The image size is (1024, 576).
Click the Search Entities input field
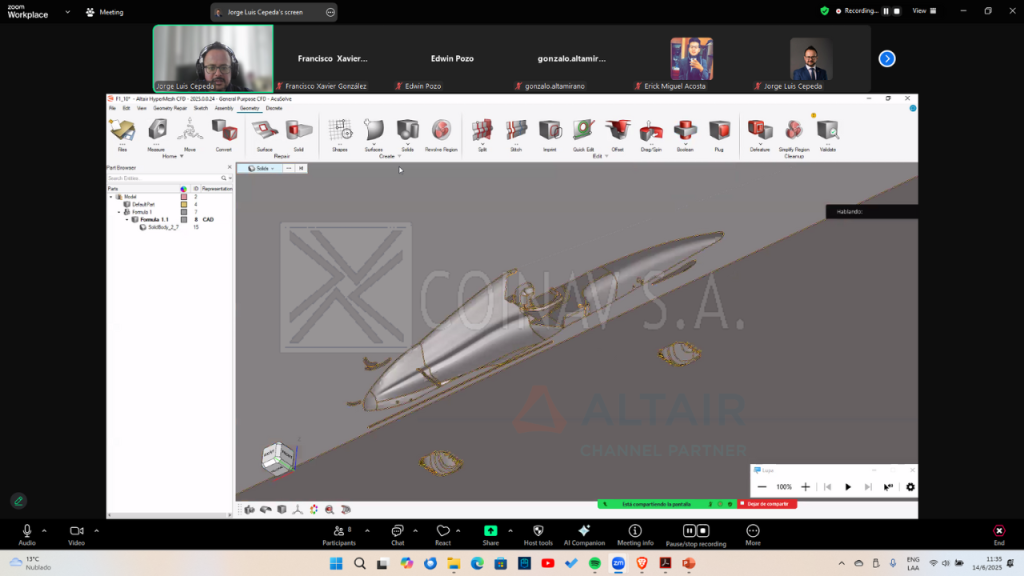click(165, 178)
